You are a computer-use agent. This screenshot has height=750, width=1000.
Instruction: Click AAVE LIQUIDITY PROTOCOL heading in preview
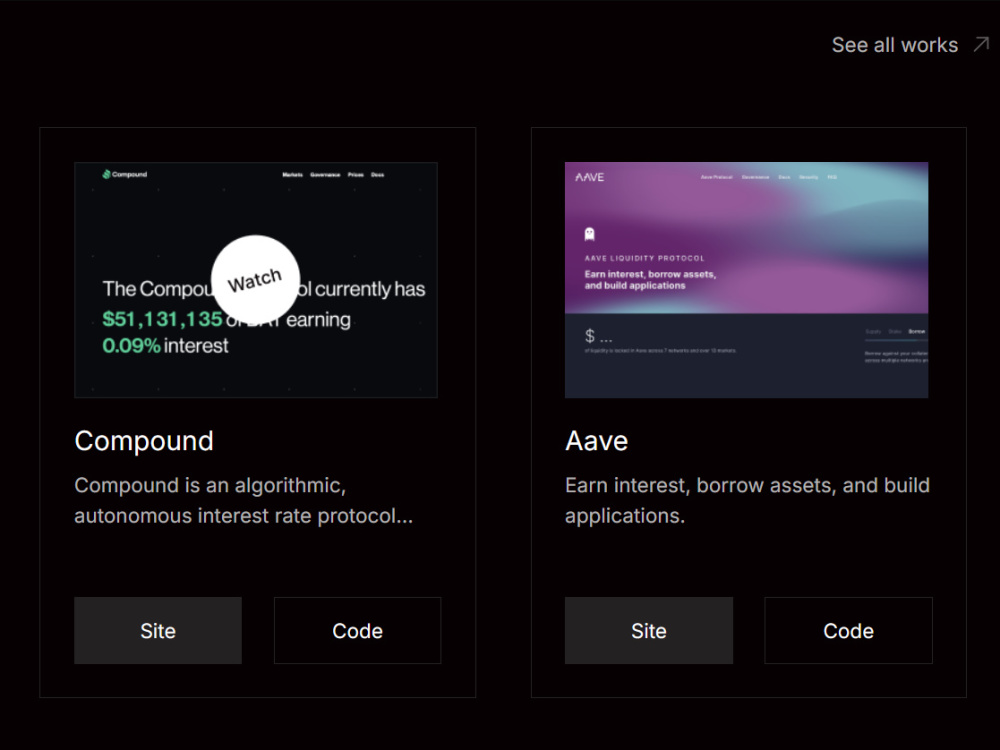(x=644, y=258)
